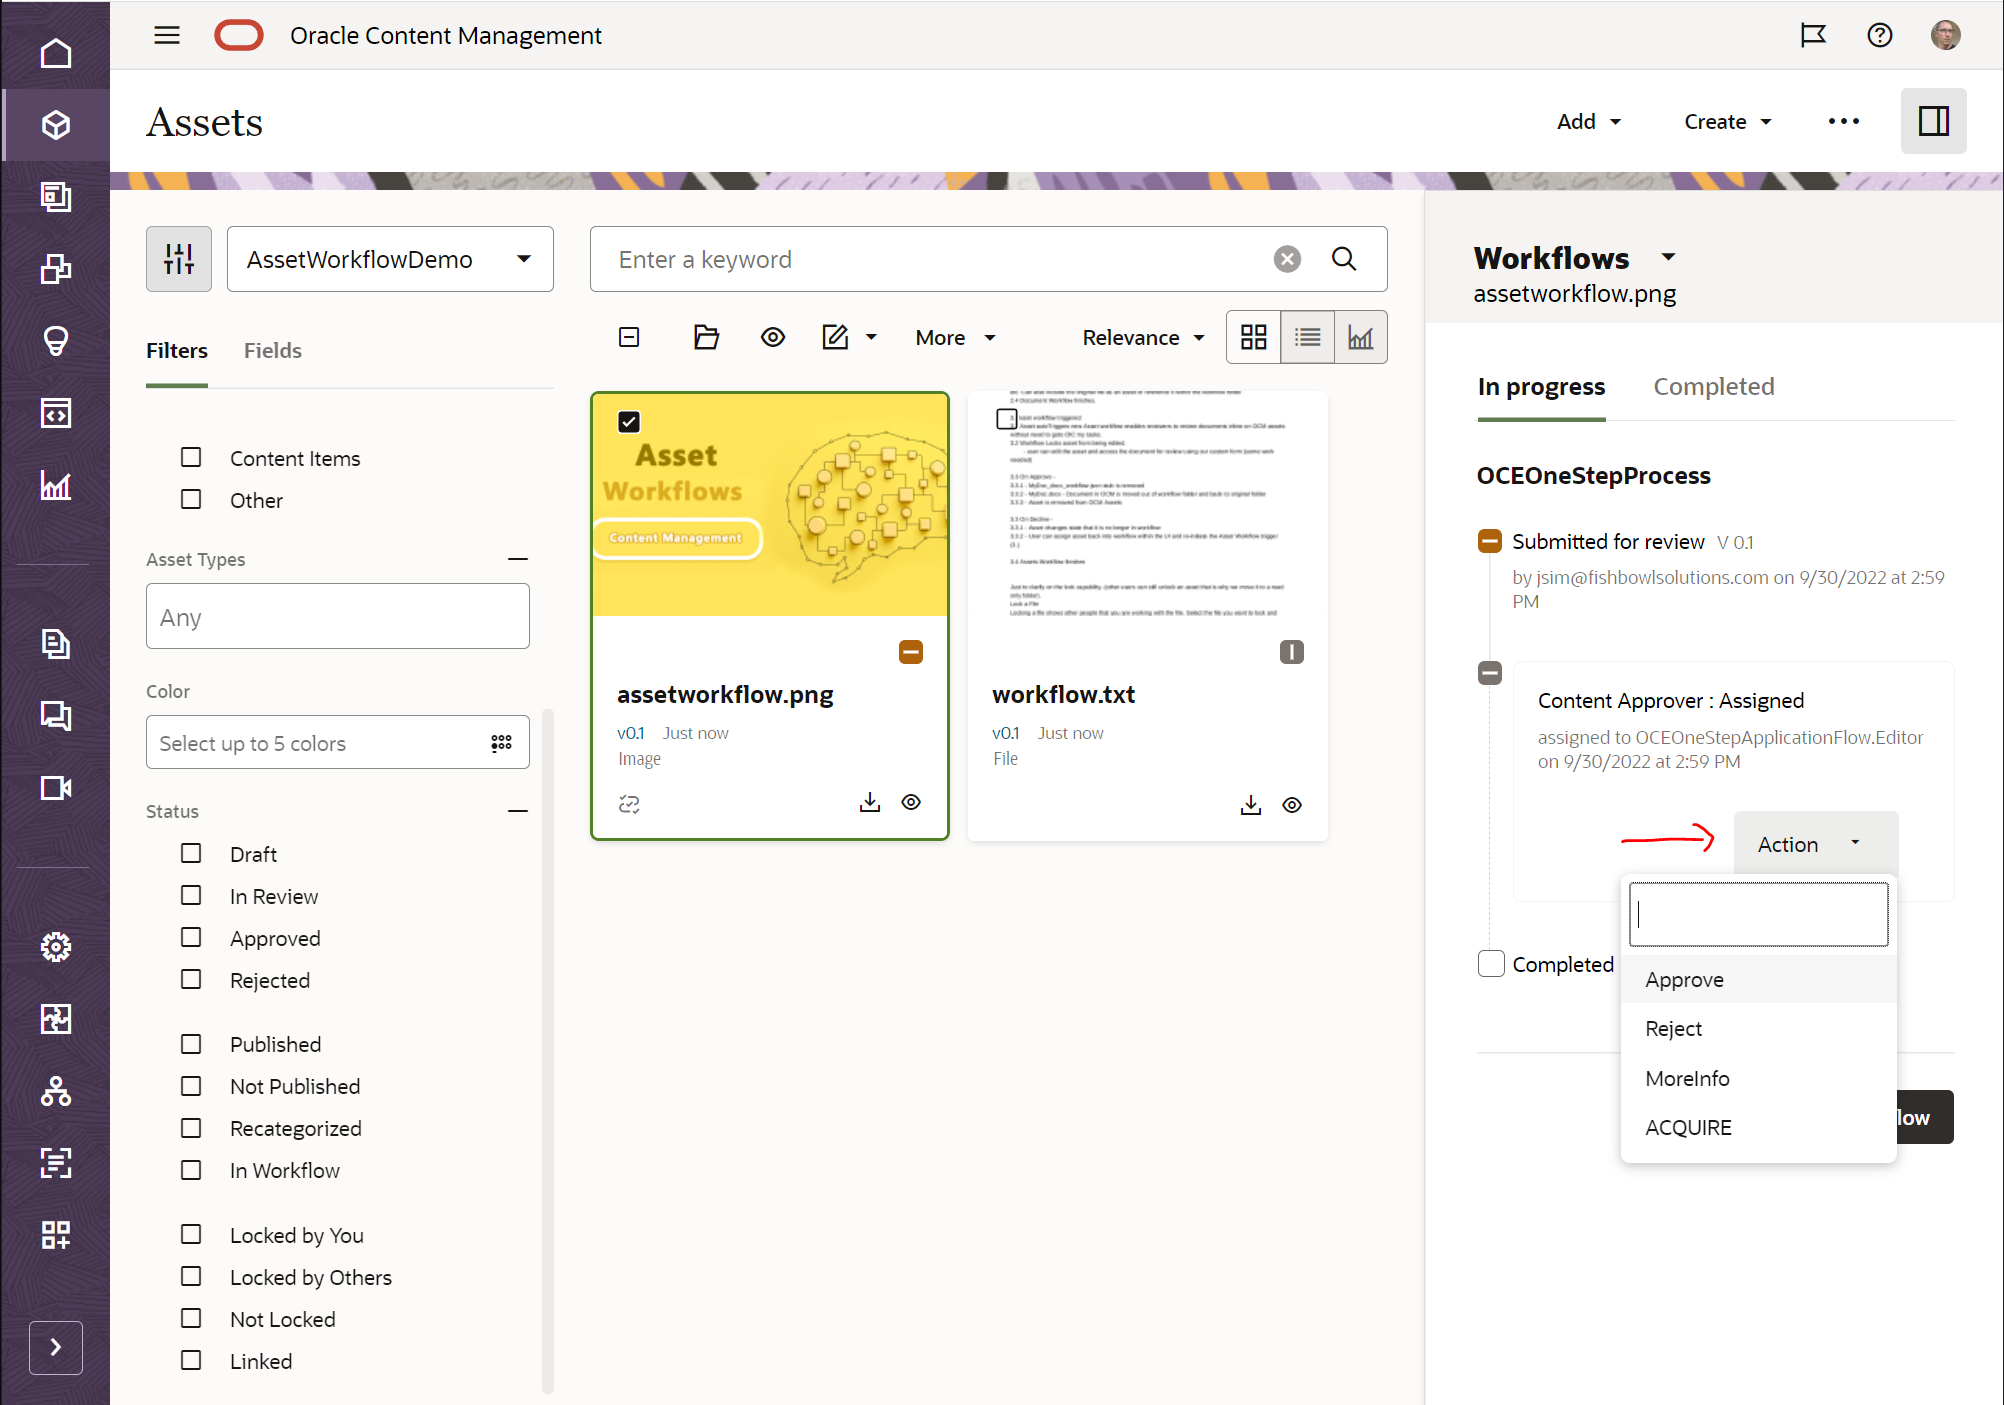Viewport: 2004px width, 1405px height.
Task: Open the Capture scan sidebar icon
Action: 56,1163
